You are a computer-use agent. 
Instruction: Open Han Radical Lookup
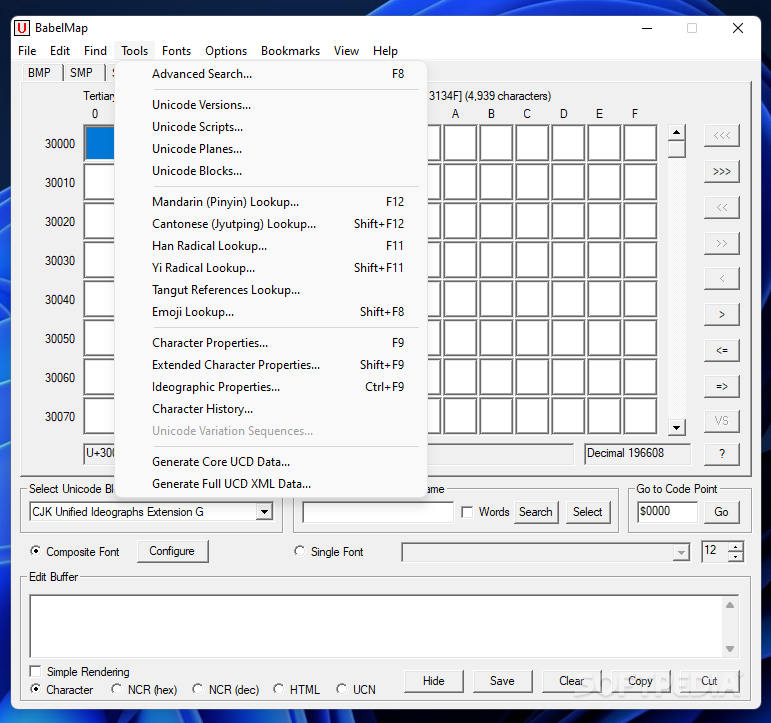point(270,246)
